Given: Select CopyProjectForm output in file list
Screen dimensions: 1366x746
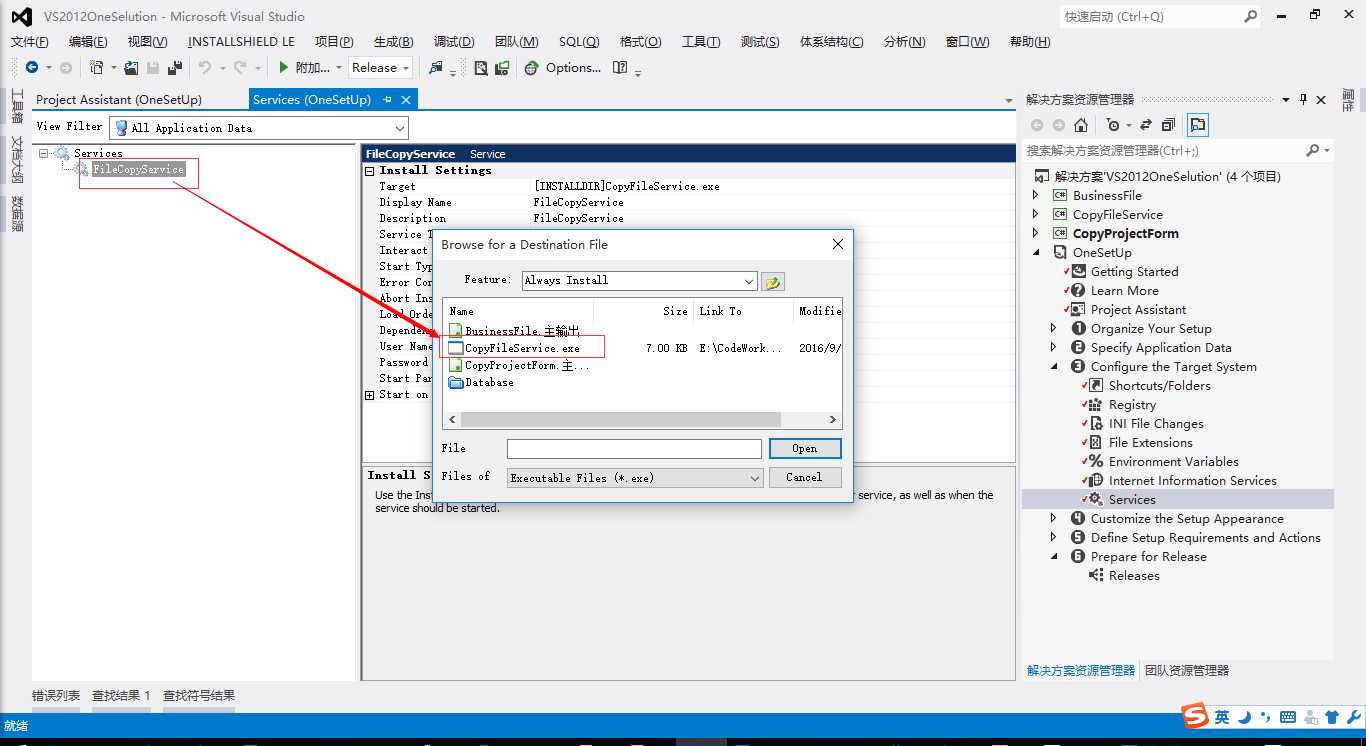Looking at the screenshot, I should click(518, 365).
